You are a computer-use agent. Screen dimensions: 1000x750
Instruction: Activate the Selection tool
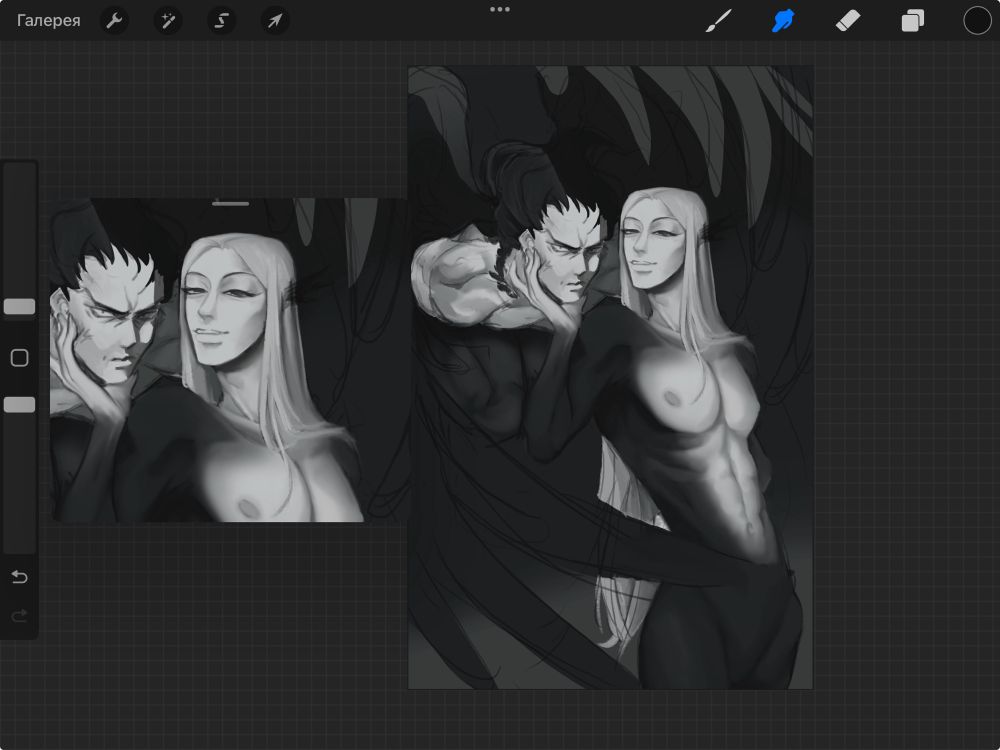221,20
